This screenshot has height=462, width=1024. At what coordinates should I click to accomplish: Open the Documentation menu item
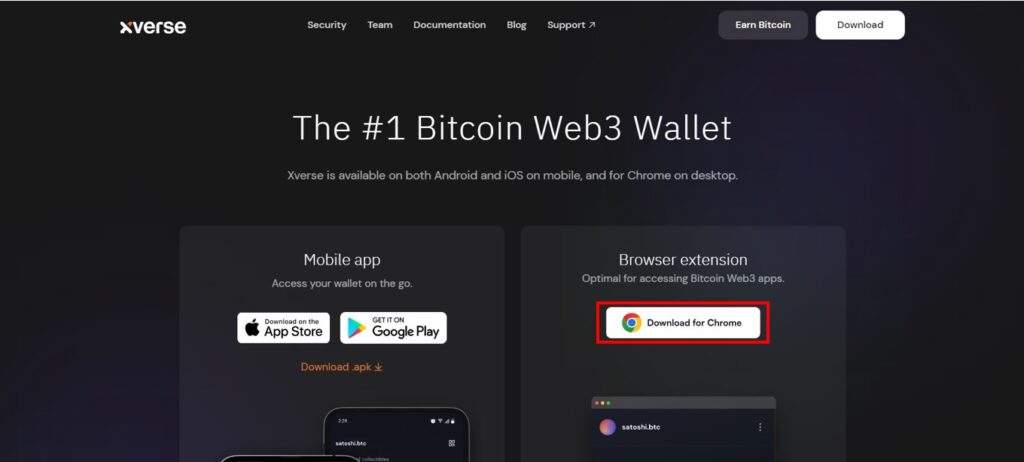[449, 25]
